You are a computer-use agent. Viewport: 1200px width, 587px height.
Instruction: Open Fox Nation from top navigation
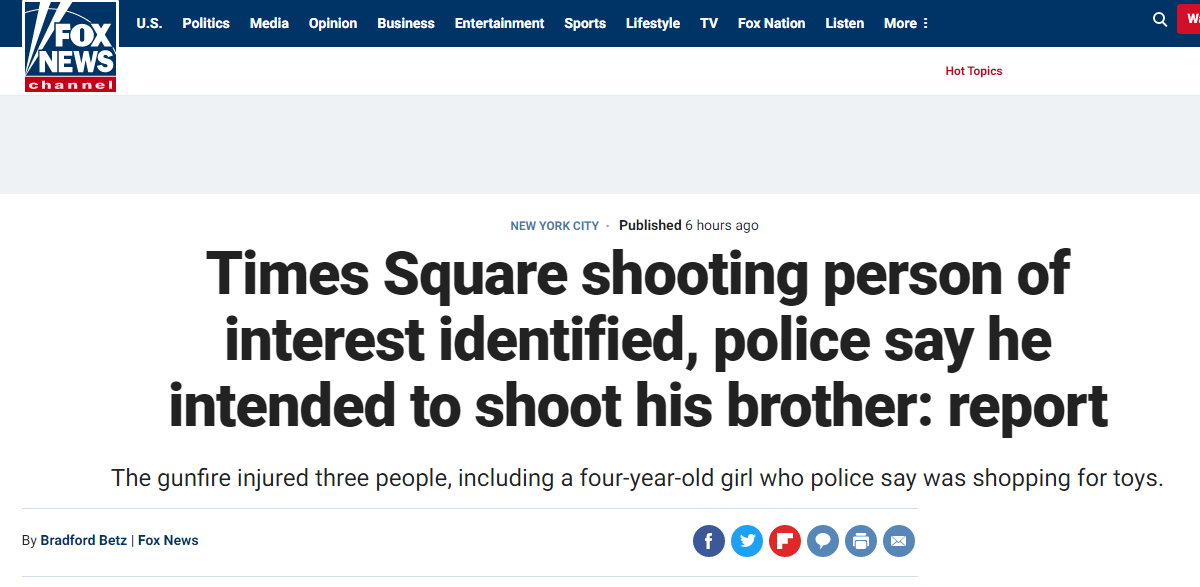pos(771,23)
